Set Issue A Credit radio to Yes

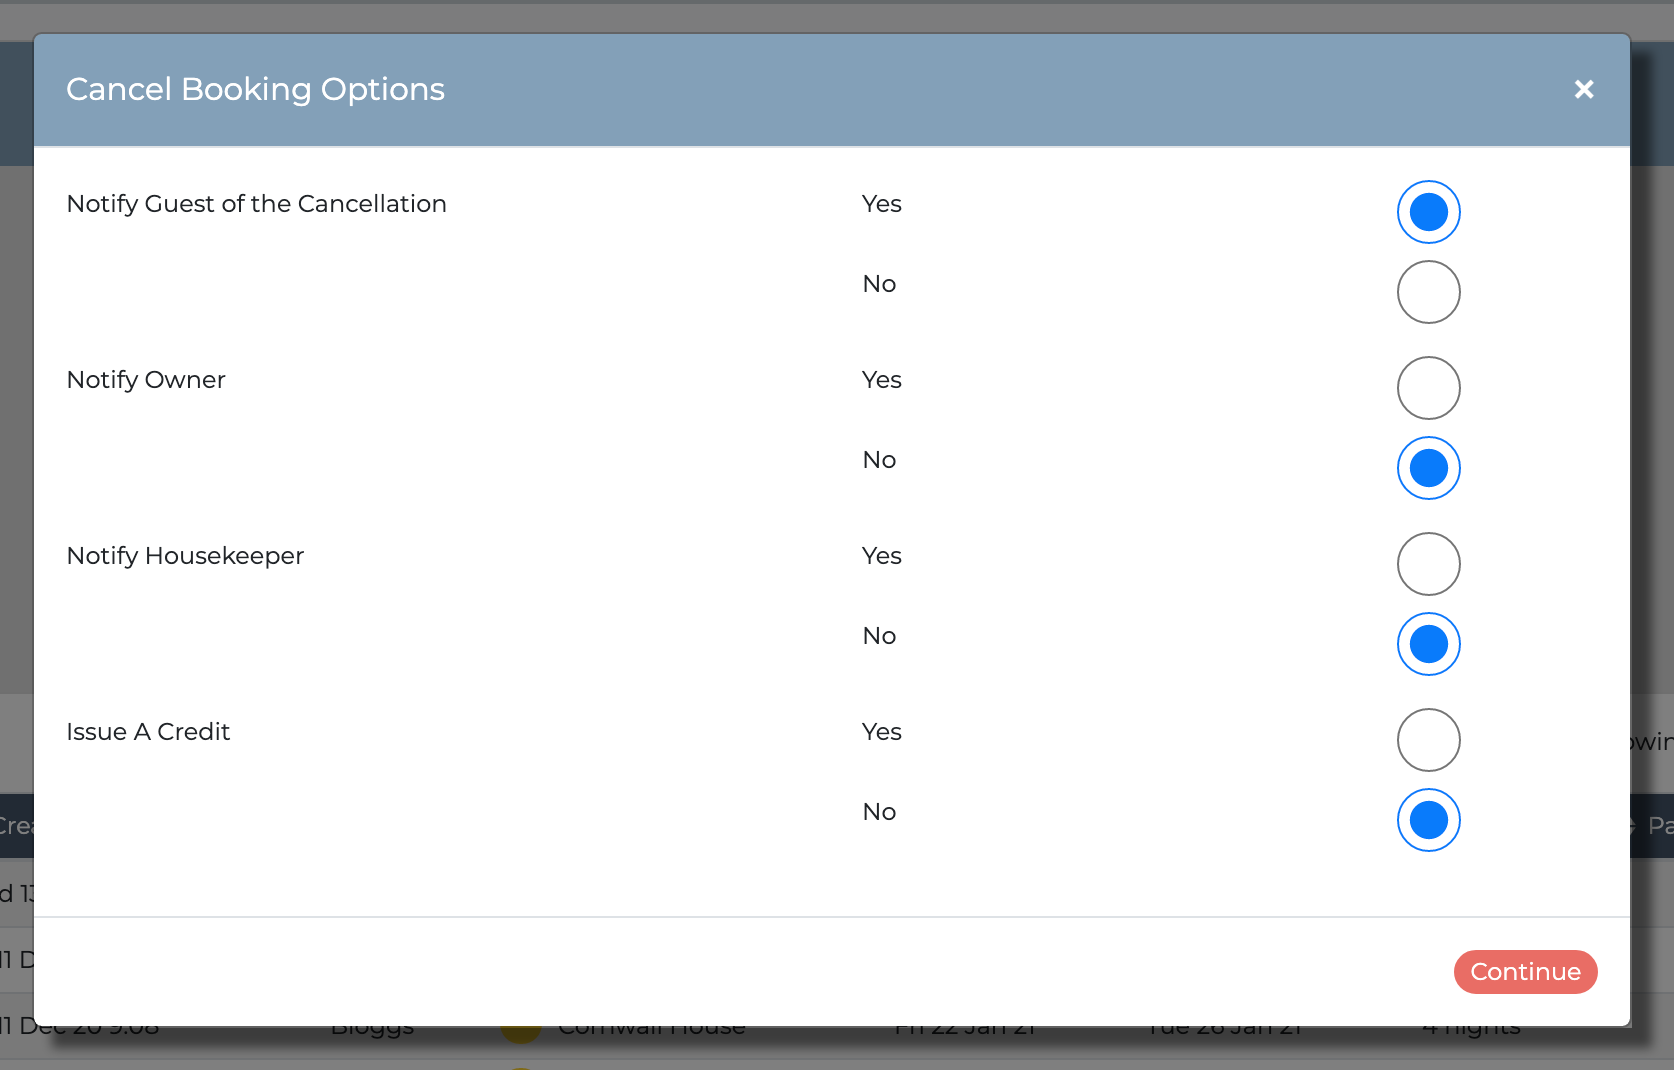(x=1428, y=740)
